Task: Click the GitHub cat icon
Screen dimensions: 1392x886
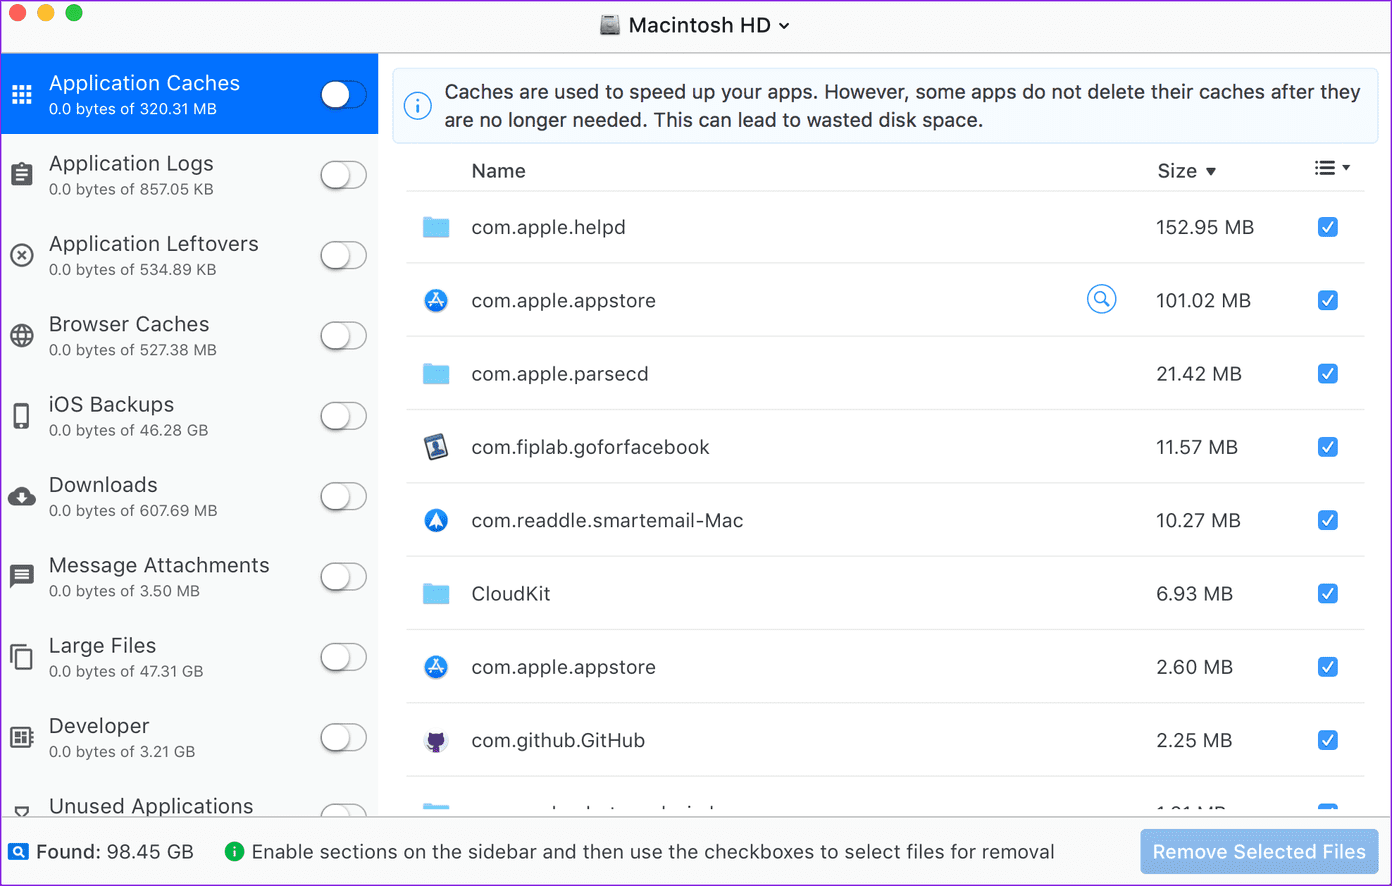Action: click(436, 741)
